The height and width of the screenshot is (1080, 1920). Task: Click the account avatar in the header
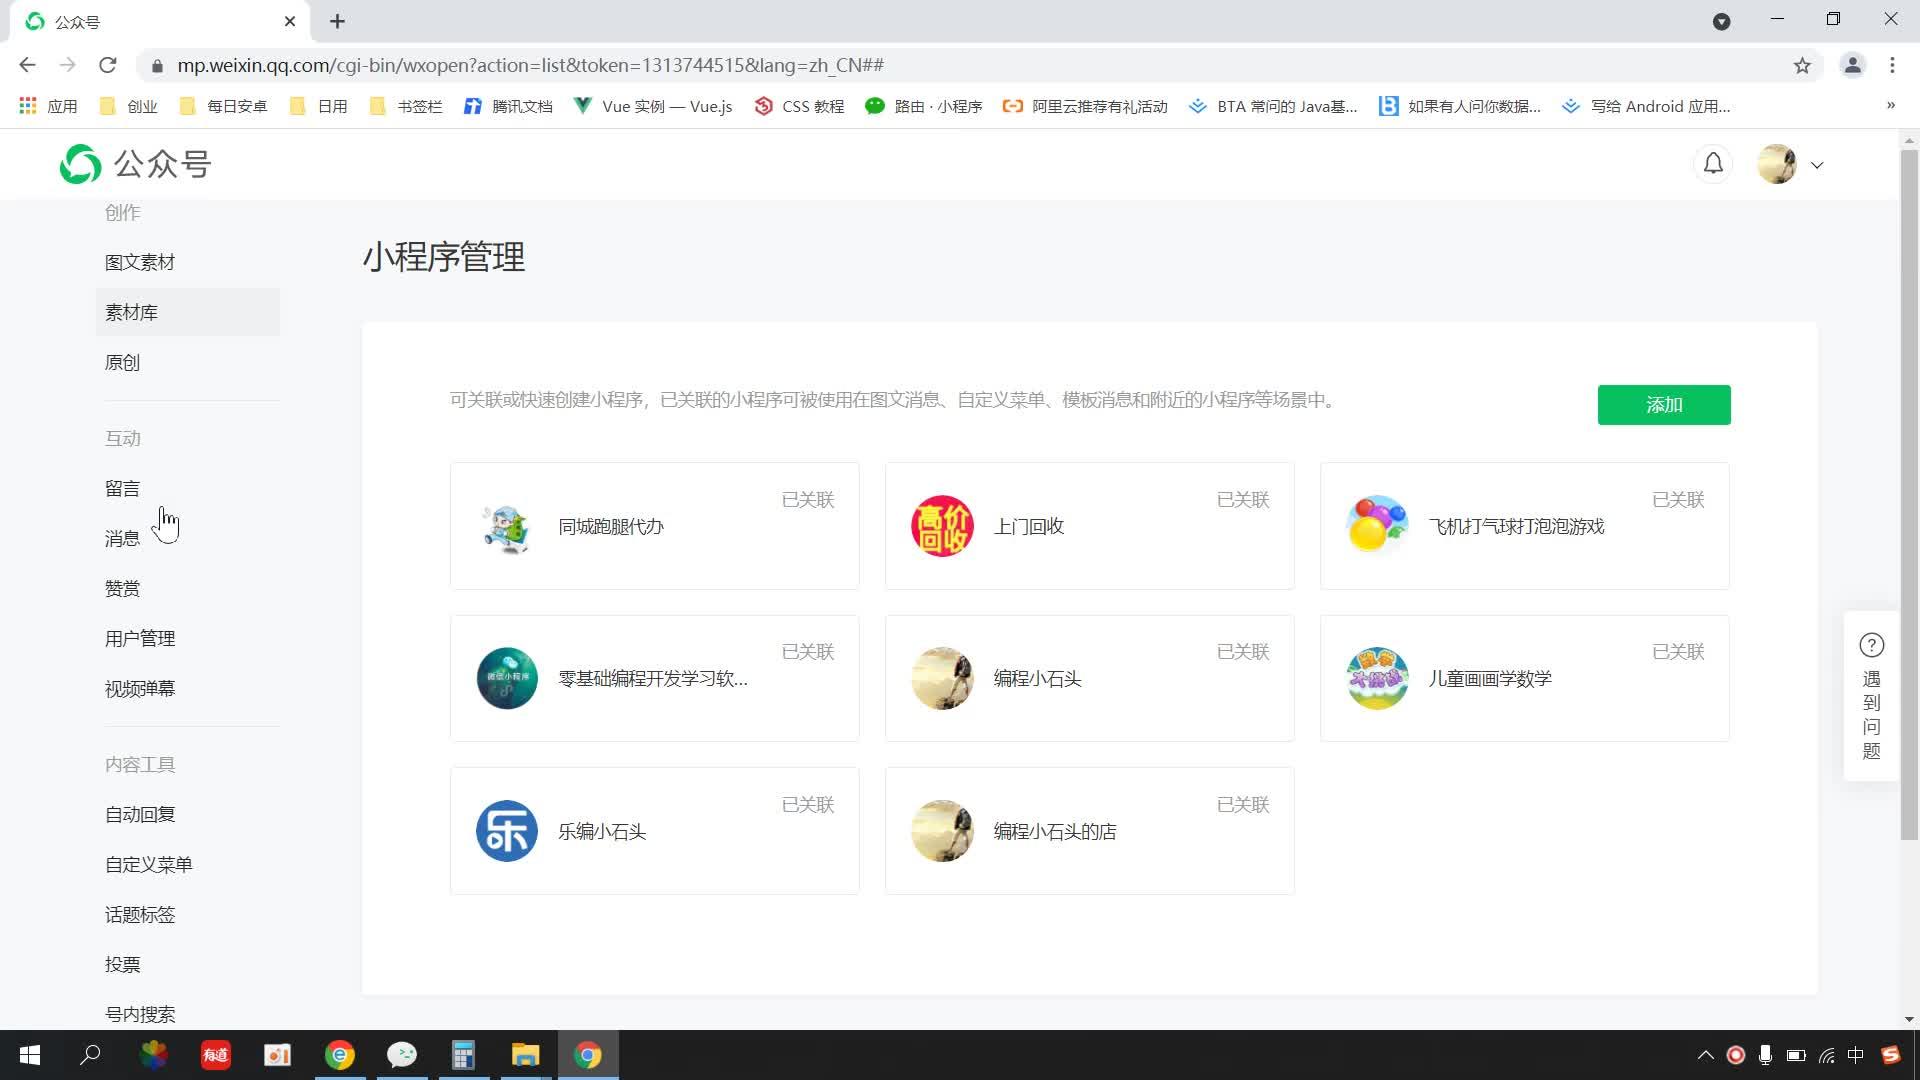pos(1777,164)
